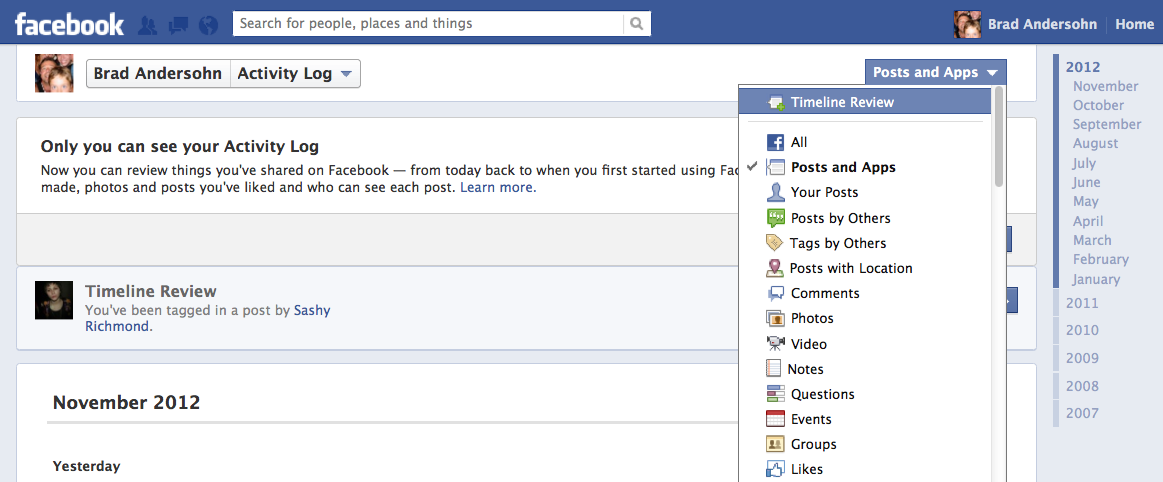Open the messages icon
The width and height of the screenshot is (1163, 482).
(178, 24)
